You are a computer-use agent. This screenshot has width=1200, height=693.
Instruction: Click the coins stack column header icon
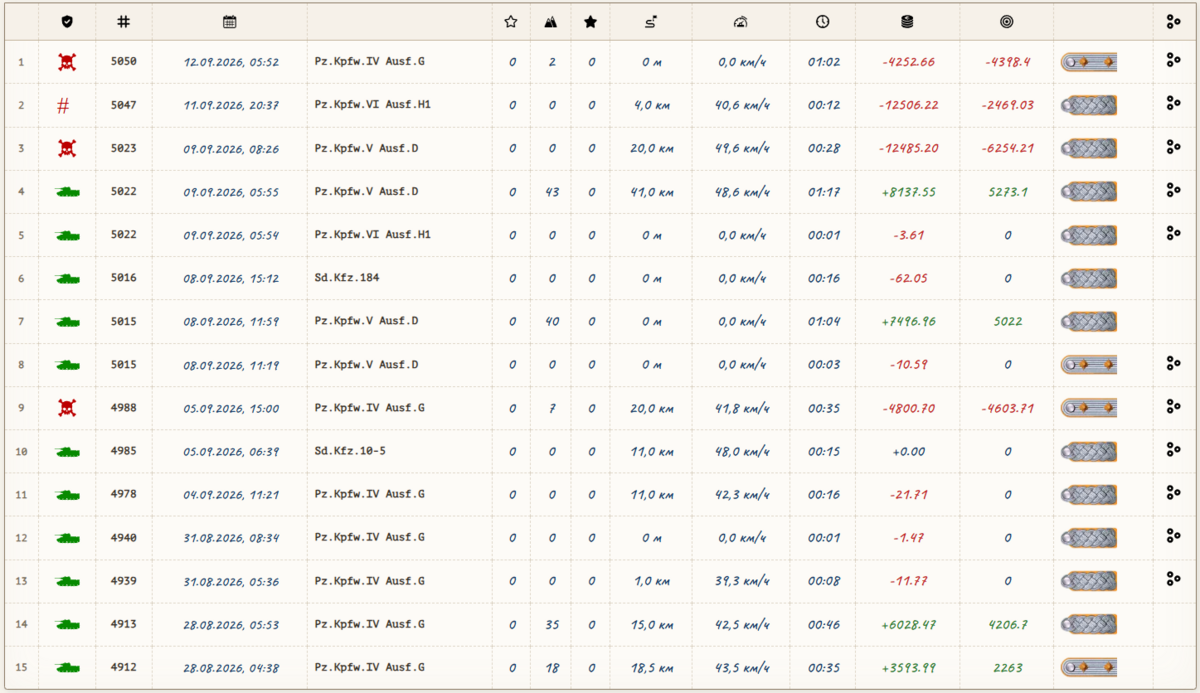(x=907, y=21)
